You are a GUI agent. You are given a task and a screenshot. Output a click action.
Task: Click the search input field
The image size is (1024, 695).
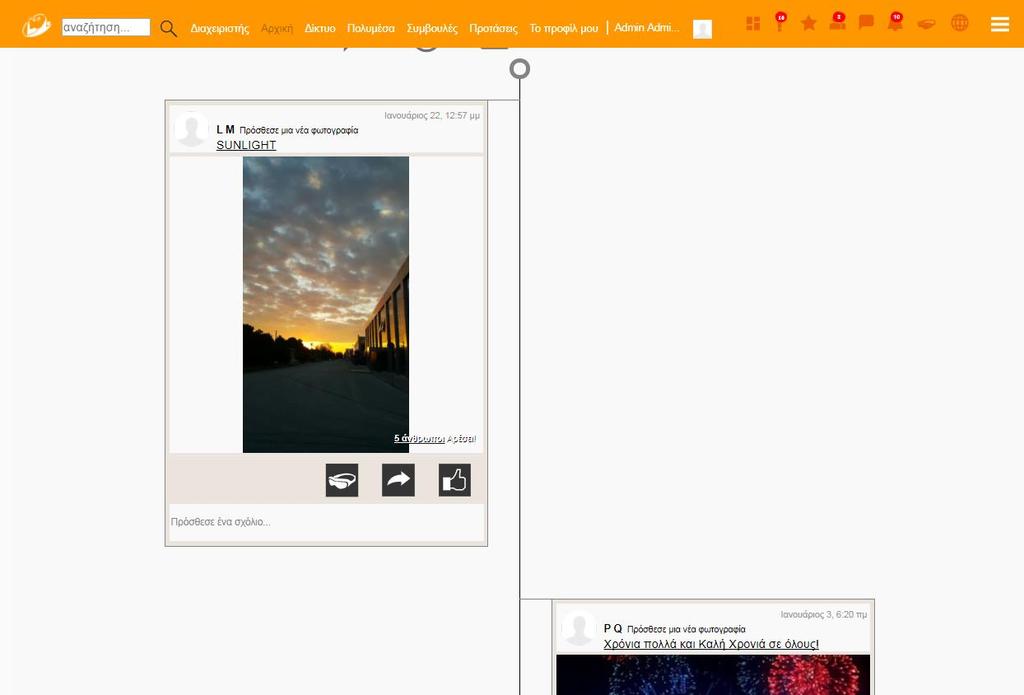pos(106,27)
